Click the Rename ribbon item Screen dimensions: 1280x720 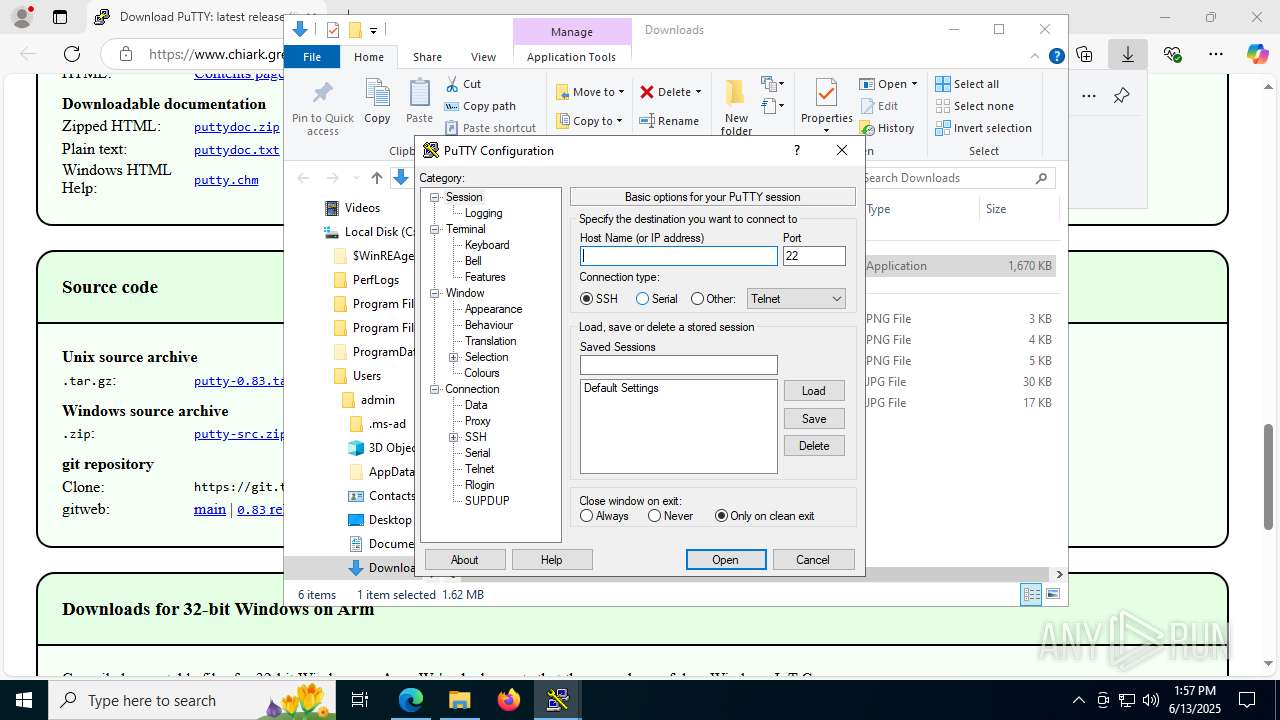coord(668,121)
